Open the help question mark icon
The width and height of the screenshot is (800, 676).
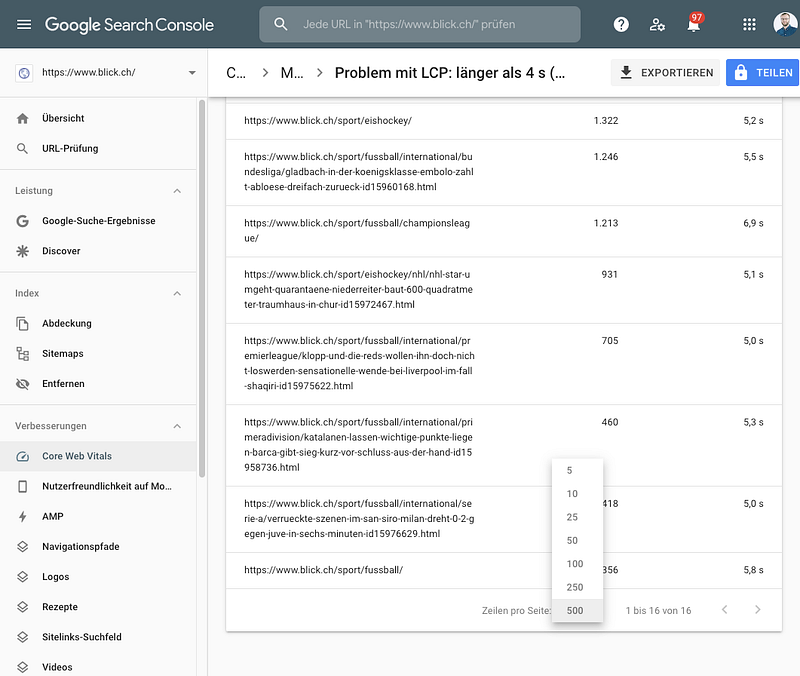pyautogui.click(x=622, y=24)
